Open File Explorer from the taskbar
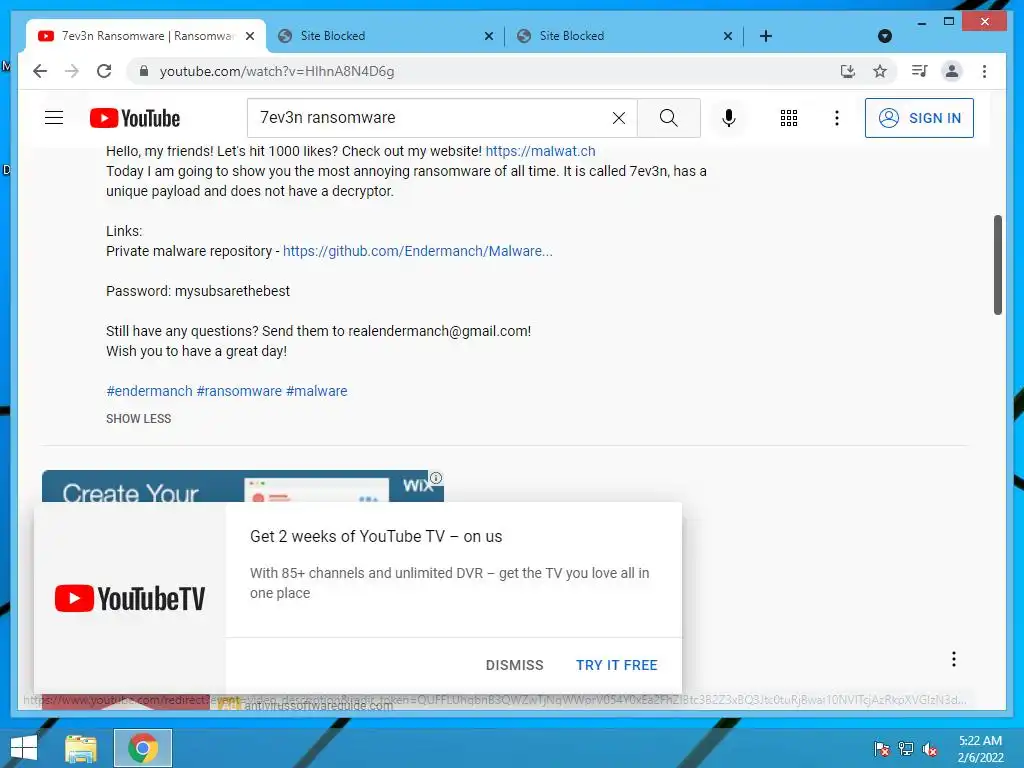The height and width of the screenshot is (768, 1024). [x=81, y=748]
